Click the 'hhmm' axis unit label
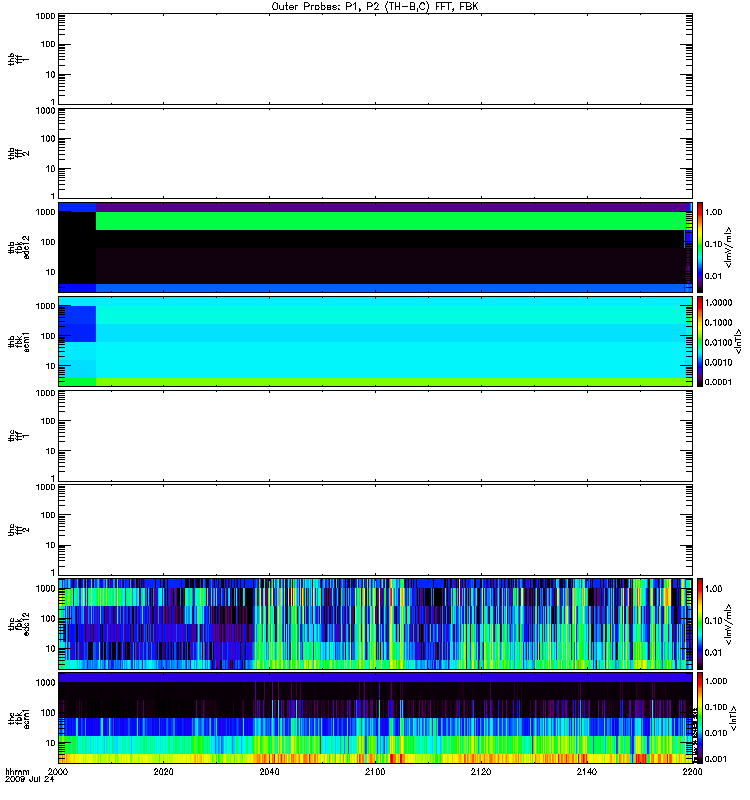 point(17,771)
